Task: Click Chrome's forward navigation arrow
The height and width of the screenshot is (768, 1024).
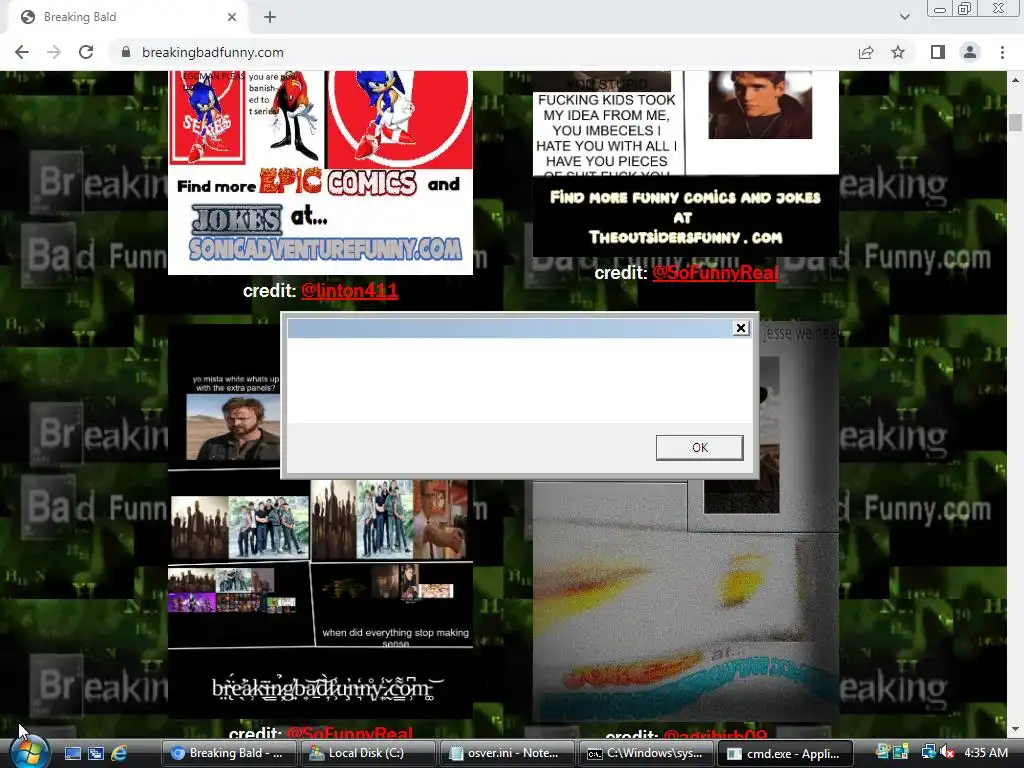Action: [54, 52]
